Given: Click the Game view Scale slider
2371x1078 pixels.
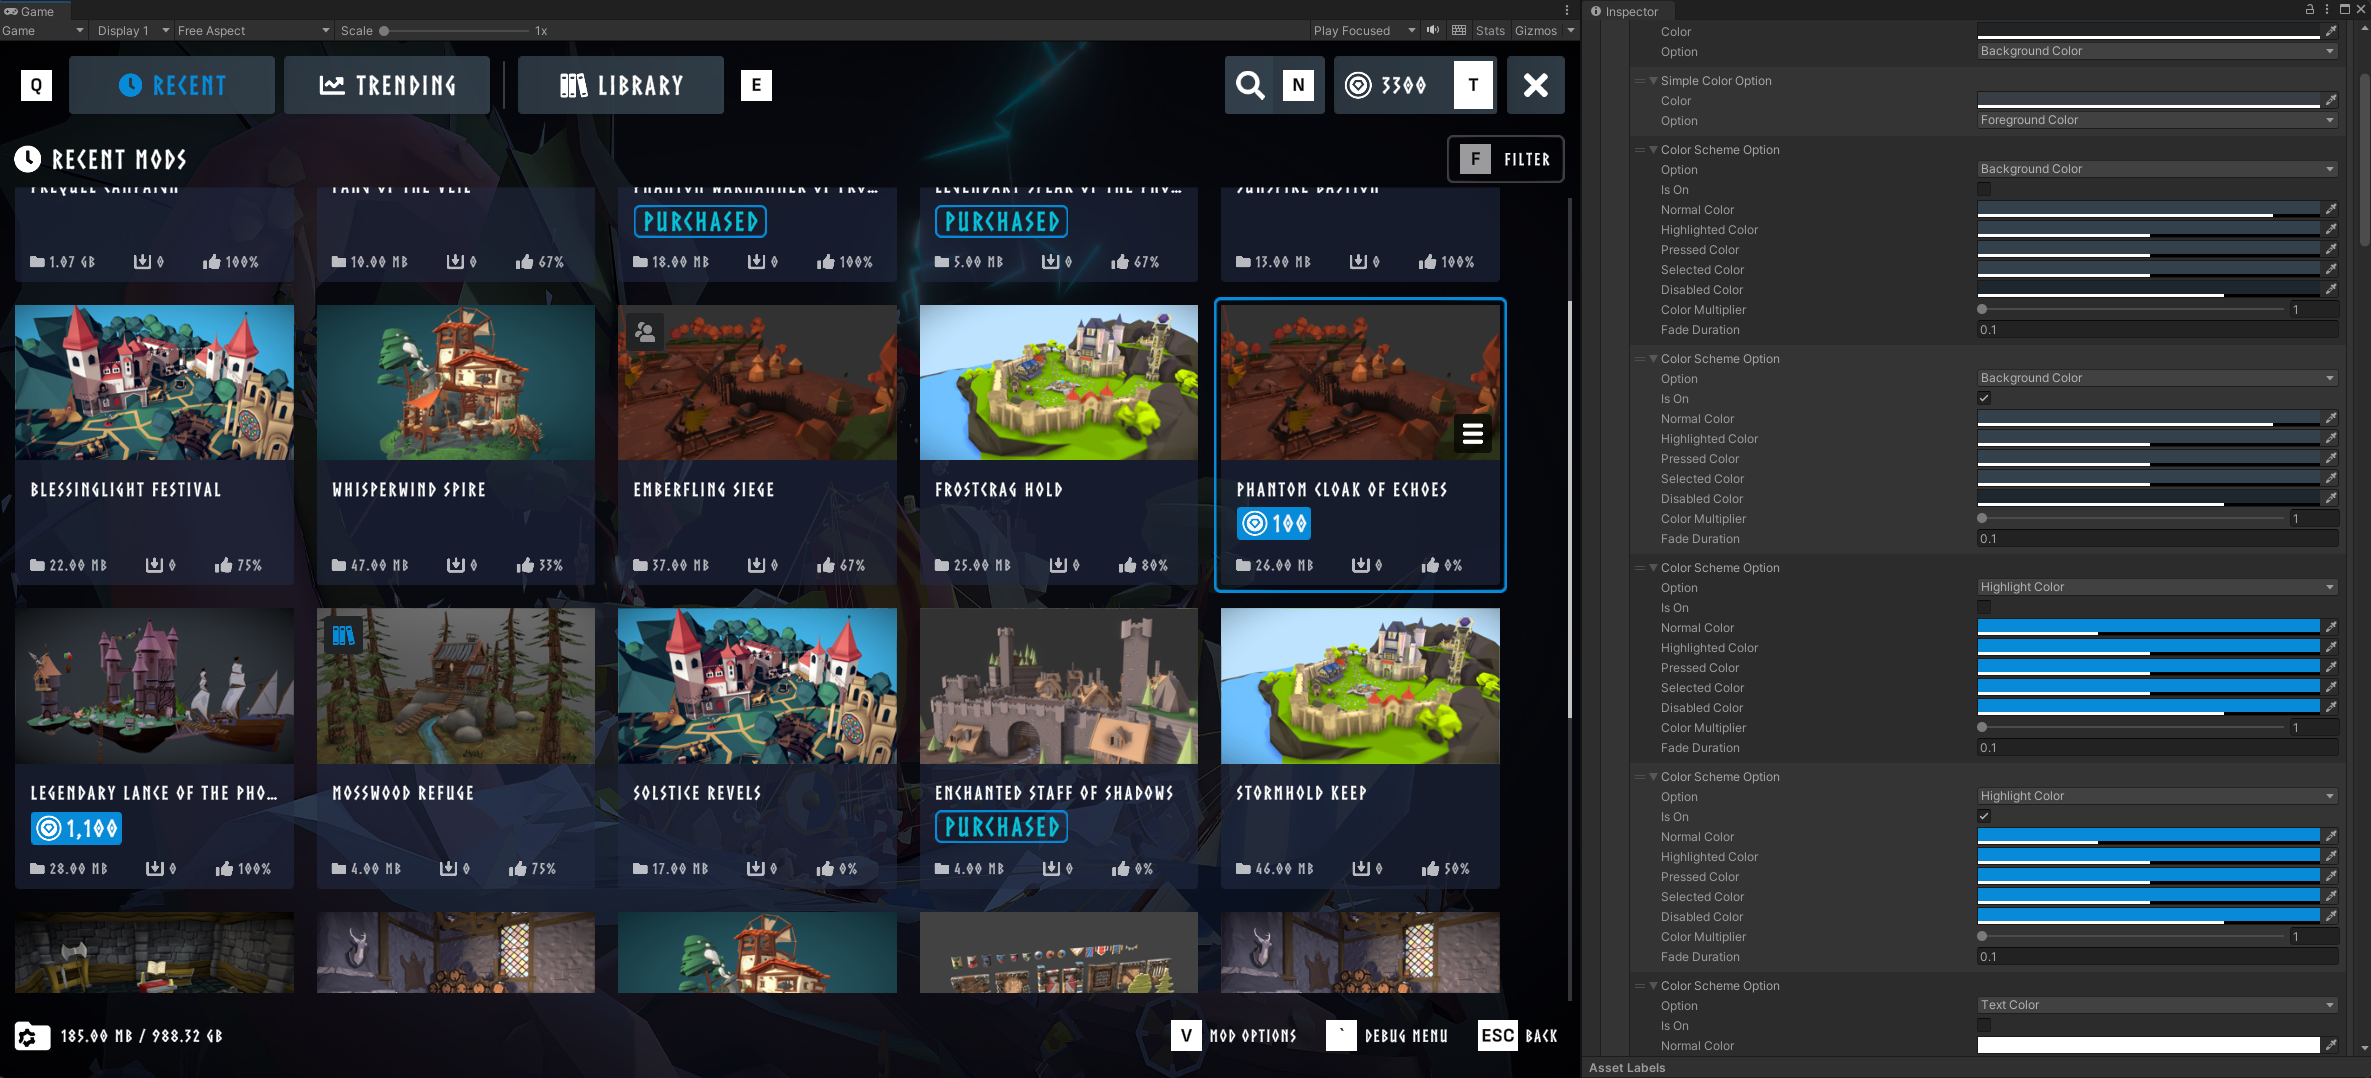Looking at the screenshot, I should 455,31.
